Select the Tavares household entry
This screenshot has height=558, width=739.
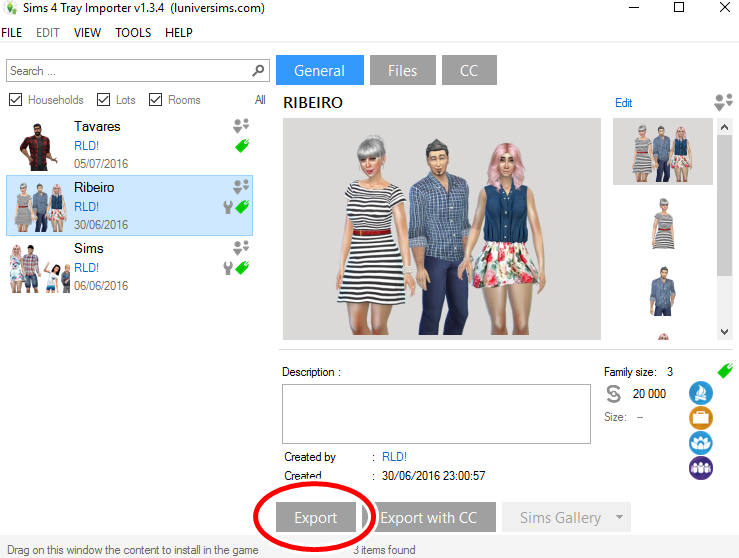[x=129, y=145]
